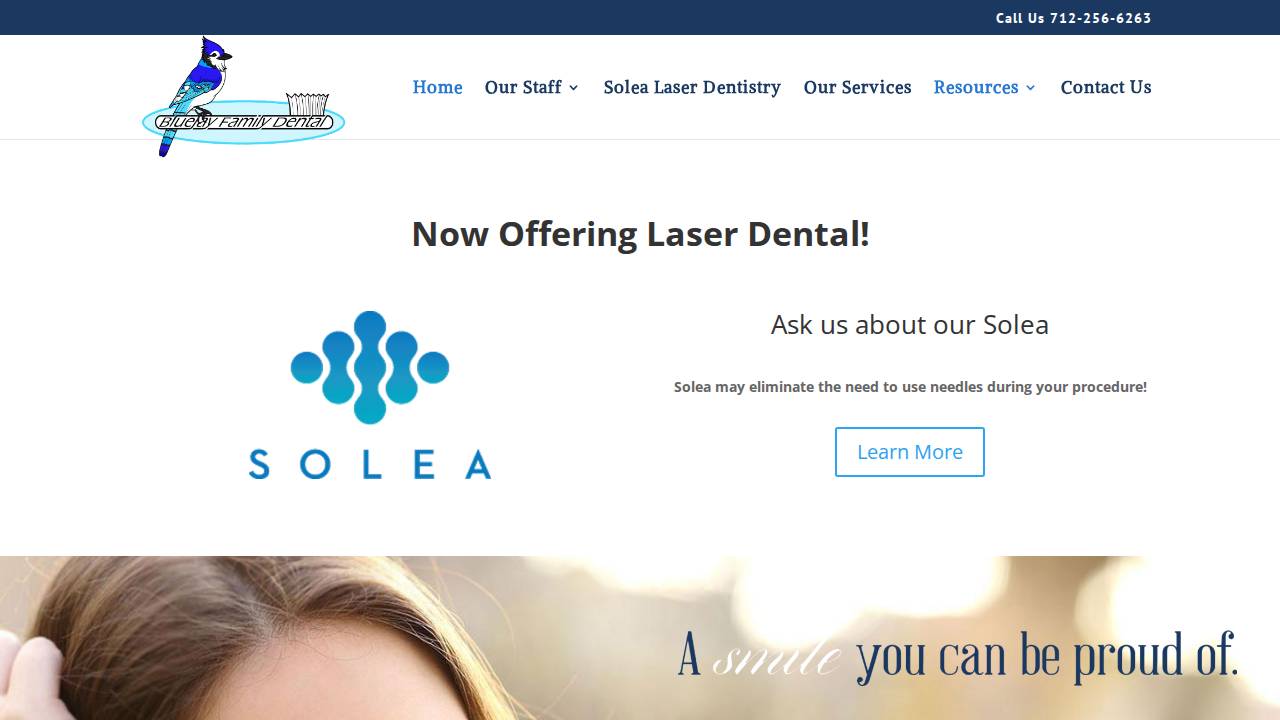Click the toothbrush graphic in the logo
1280x720 pixels.
[307, 104]
